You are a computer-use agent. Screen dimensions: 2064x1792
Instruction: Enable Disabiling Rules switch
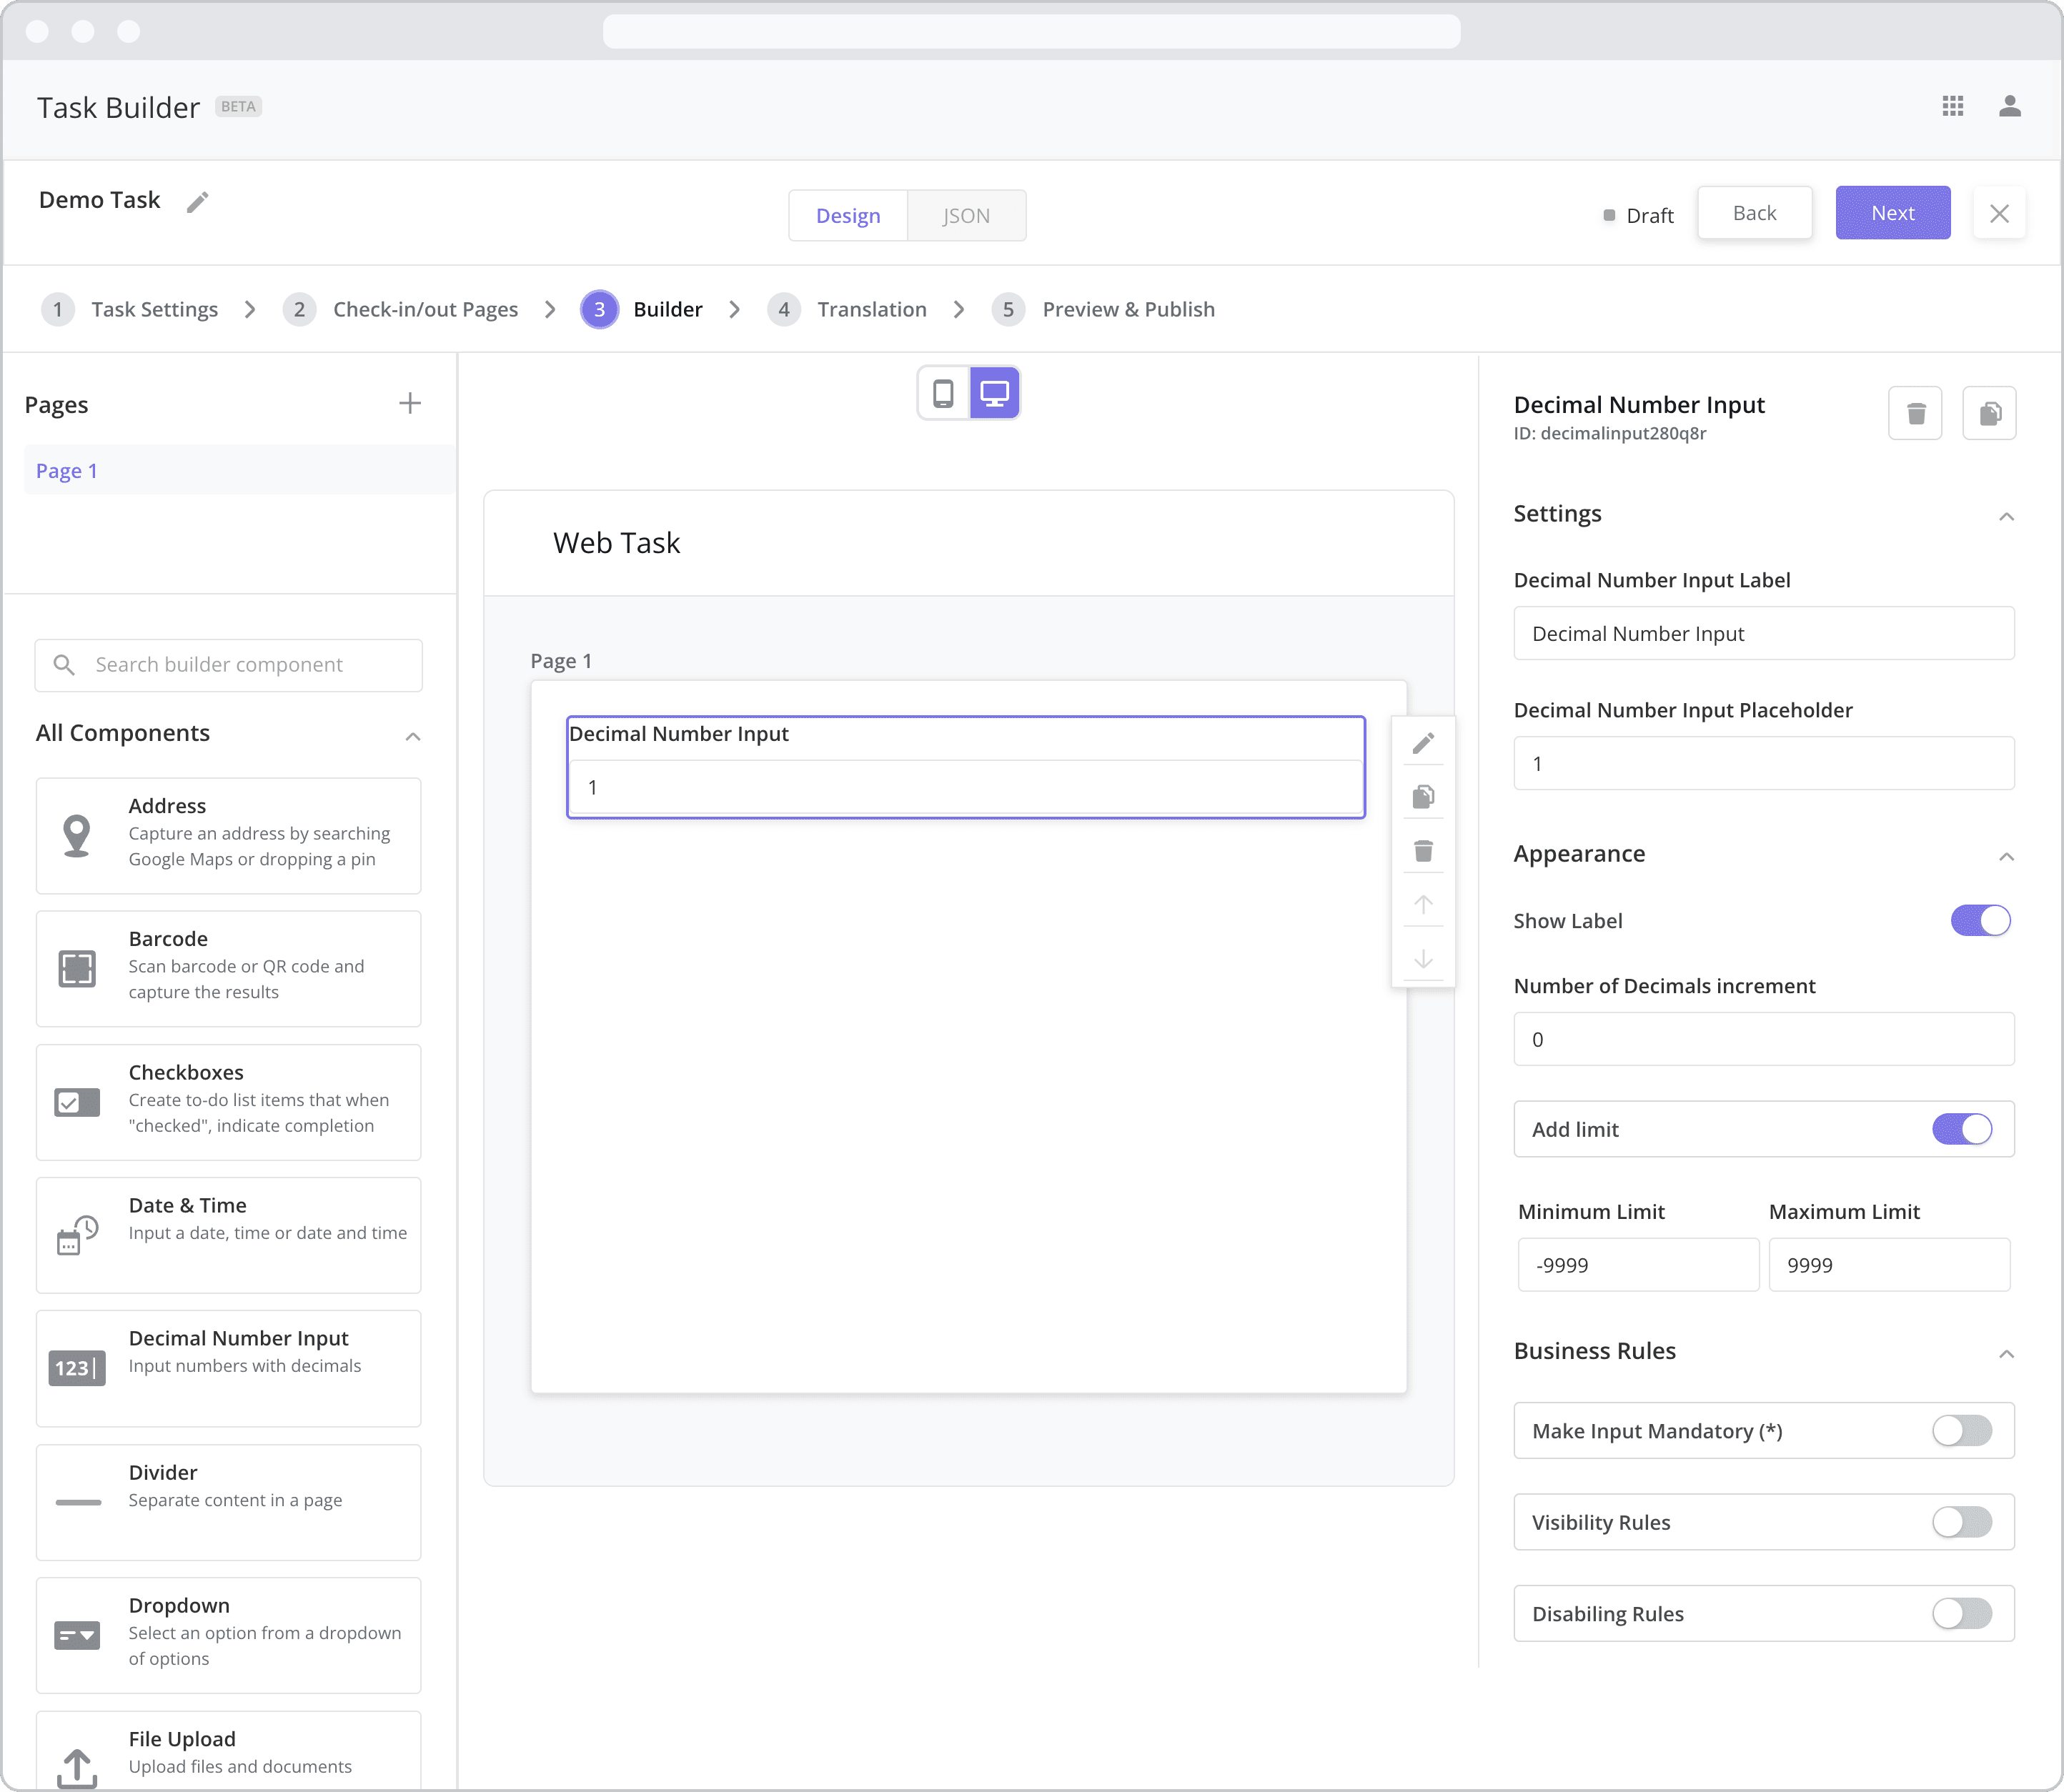tap(1962, 1613)
